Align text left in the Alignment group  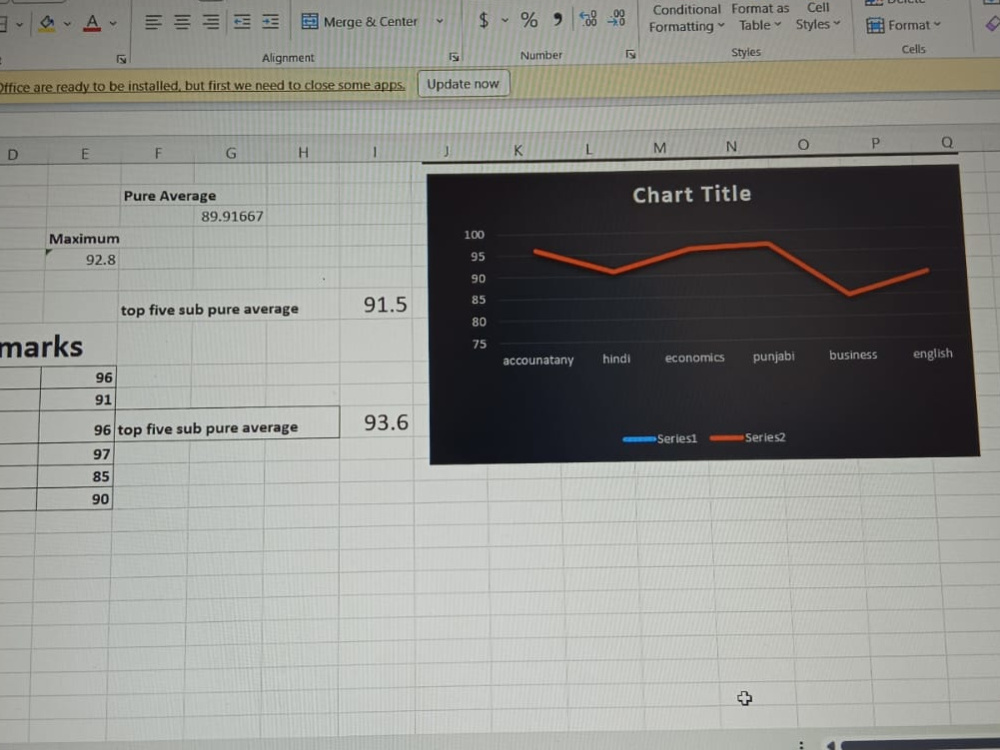tap(153, 22)
